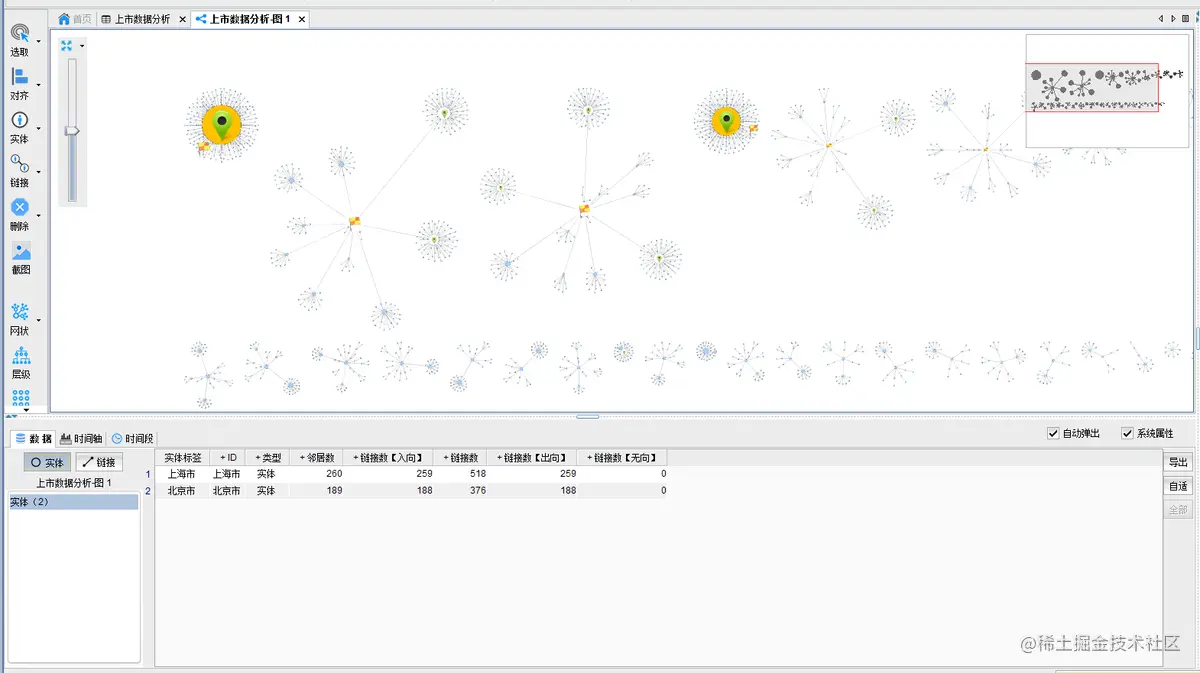
Task: Expand the 选取 tool dropdown arrow
Action: pyautogui.click(x=39, y=42)
